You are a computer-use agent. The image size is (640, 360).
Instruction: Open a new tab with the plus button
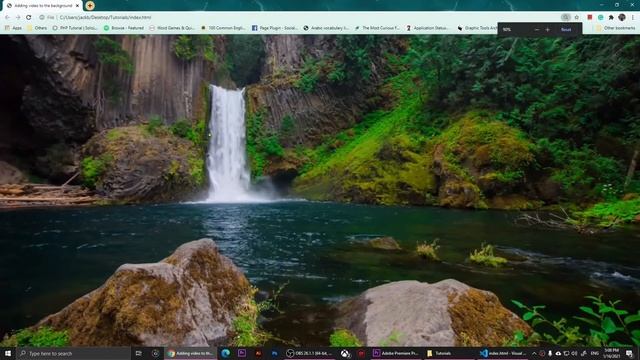click(x=90, y=6)
